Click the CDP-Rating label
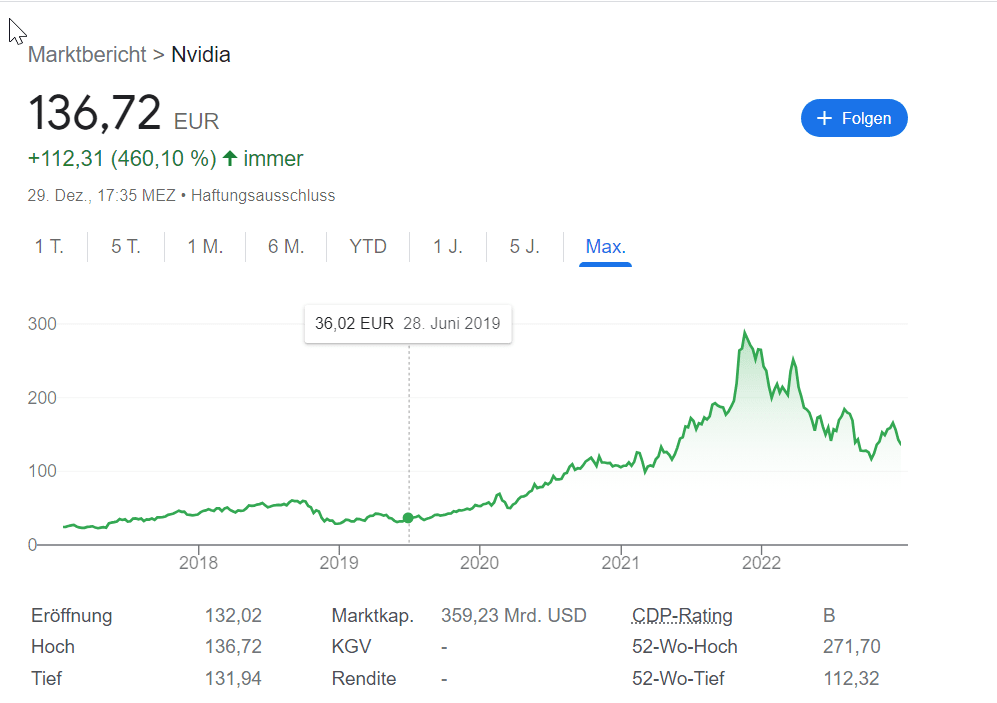This screenshot has width=997, height=703. (x=682, y=615)
